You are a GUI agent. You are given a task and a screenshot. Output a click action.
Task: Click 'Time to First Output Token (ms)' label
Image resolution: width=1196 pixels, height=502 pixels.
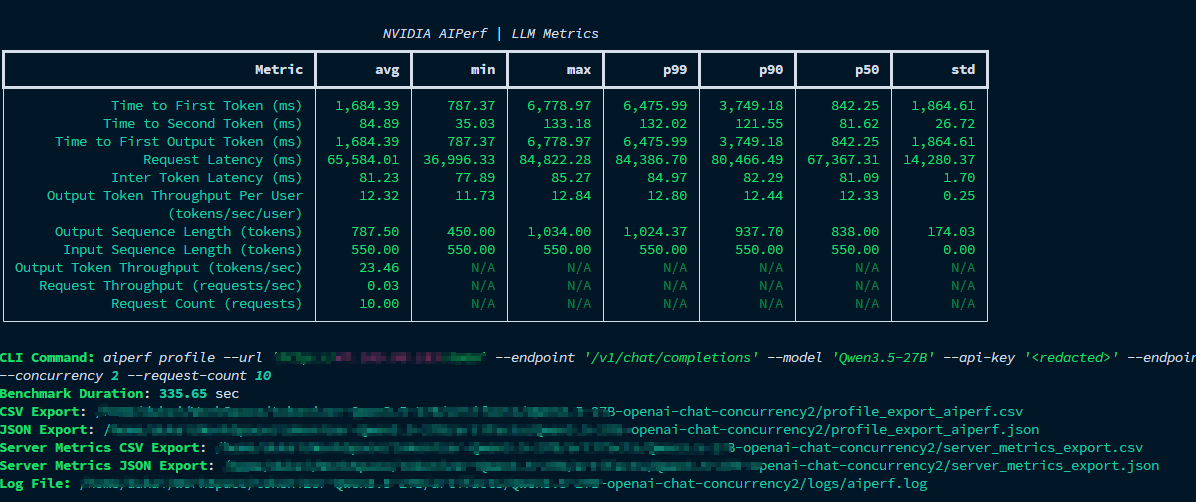[x=178, y=141]
